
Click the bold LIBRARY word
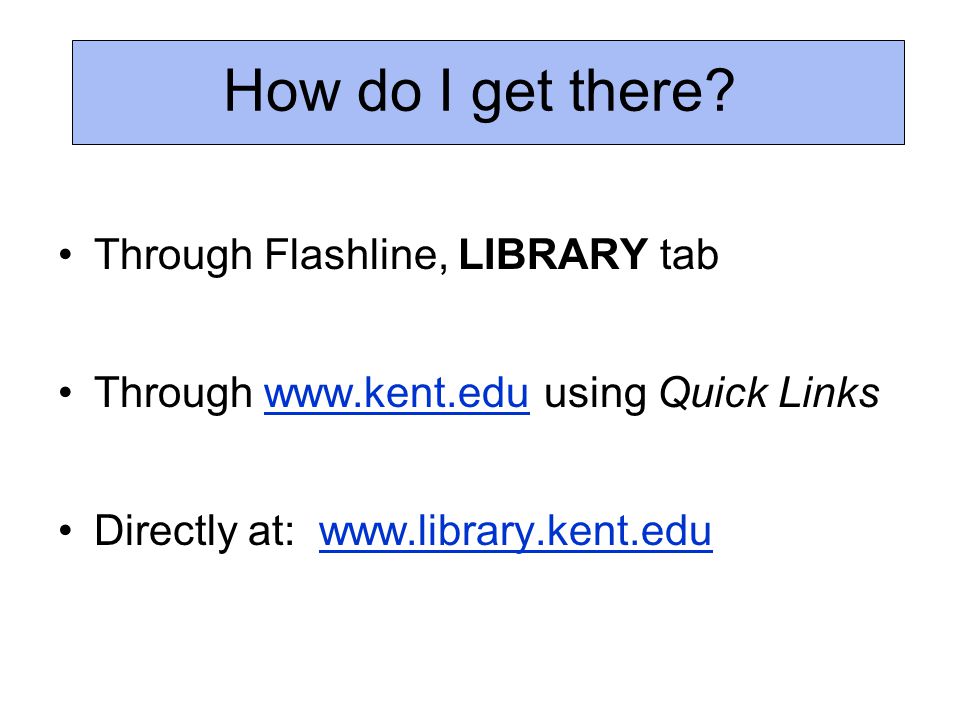coord(553,254)
